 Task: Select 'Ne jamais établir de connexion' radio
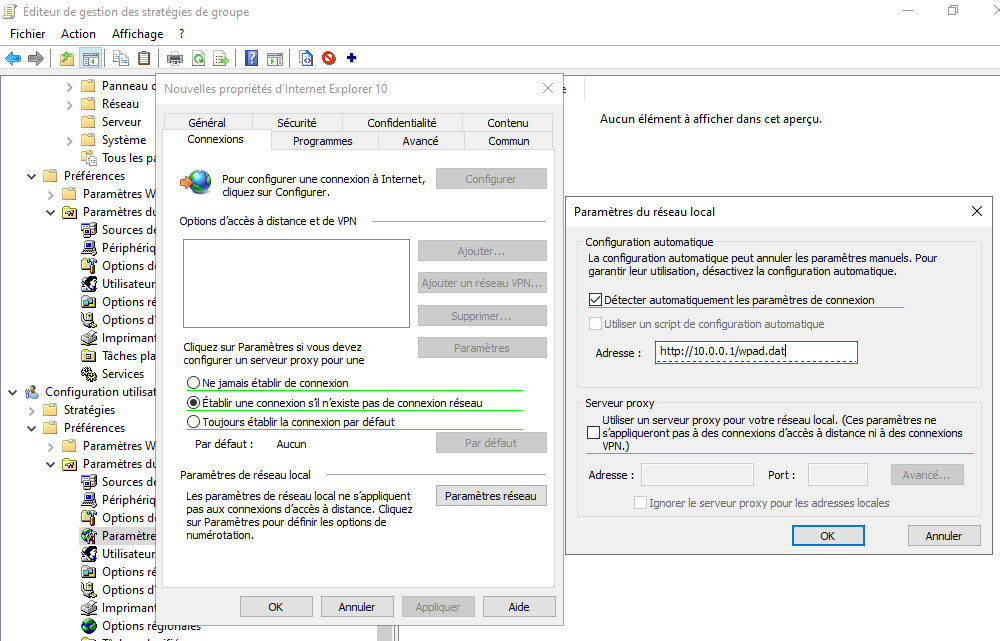click(194, 383)
